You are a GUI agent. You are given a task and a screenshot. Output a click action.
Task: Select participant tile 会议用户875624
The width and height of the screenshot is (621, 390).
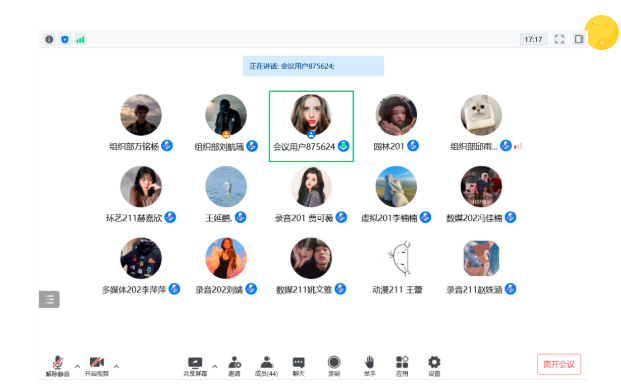pyautogui.click(x=311, y=126)
